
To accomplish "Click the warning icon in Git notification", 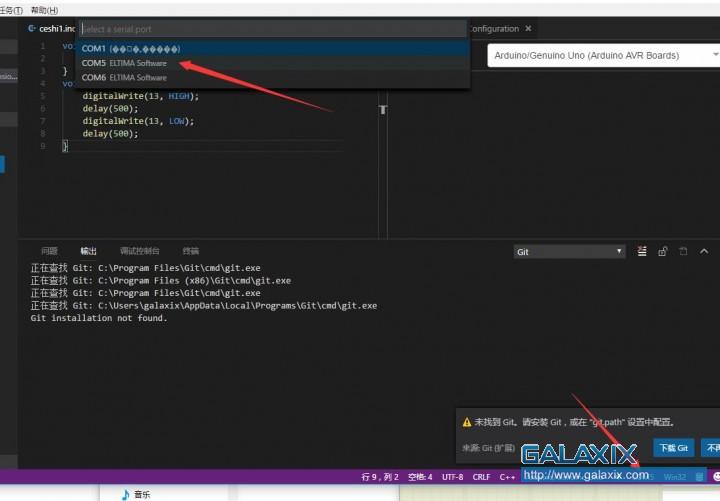I will (x=467, y=422).
